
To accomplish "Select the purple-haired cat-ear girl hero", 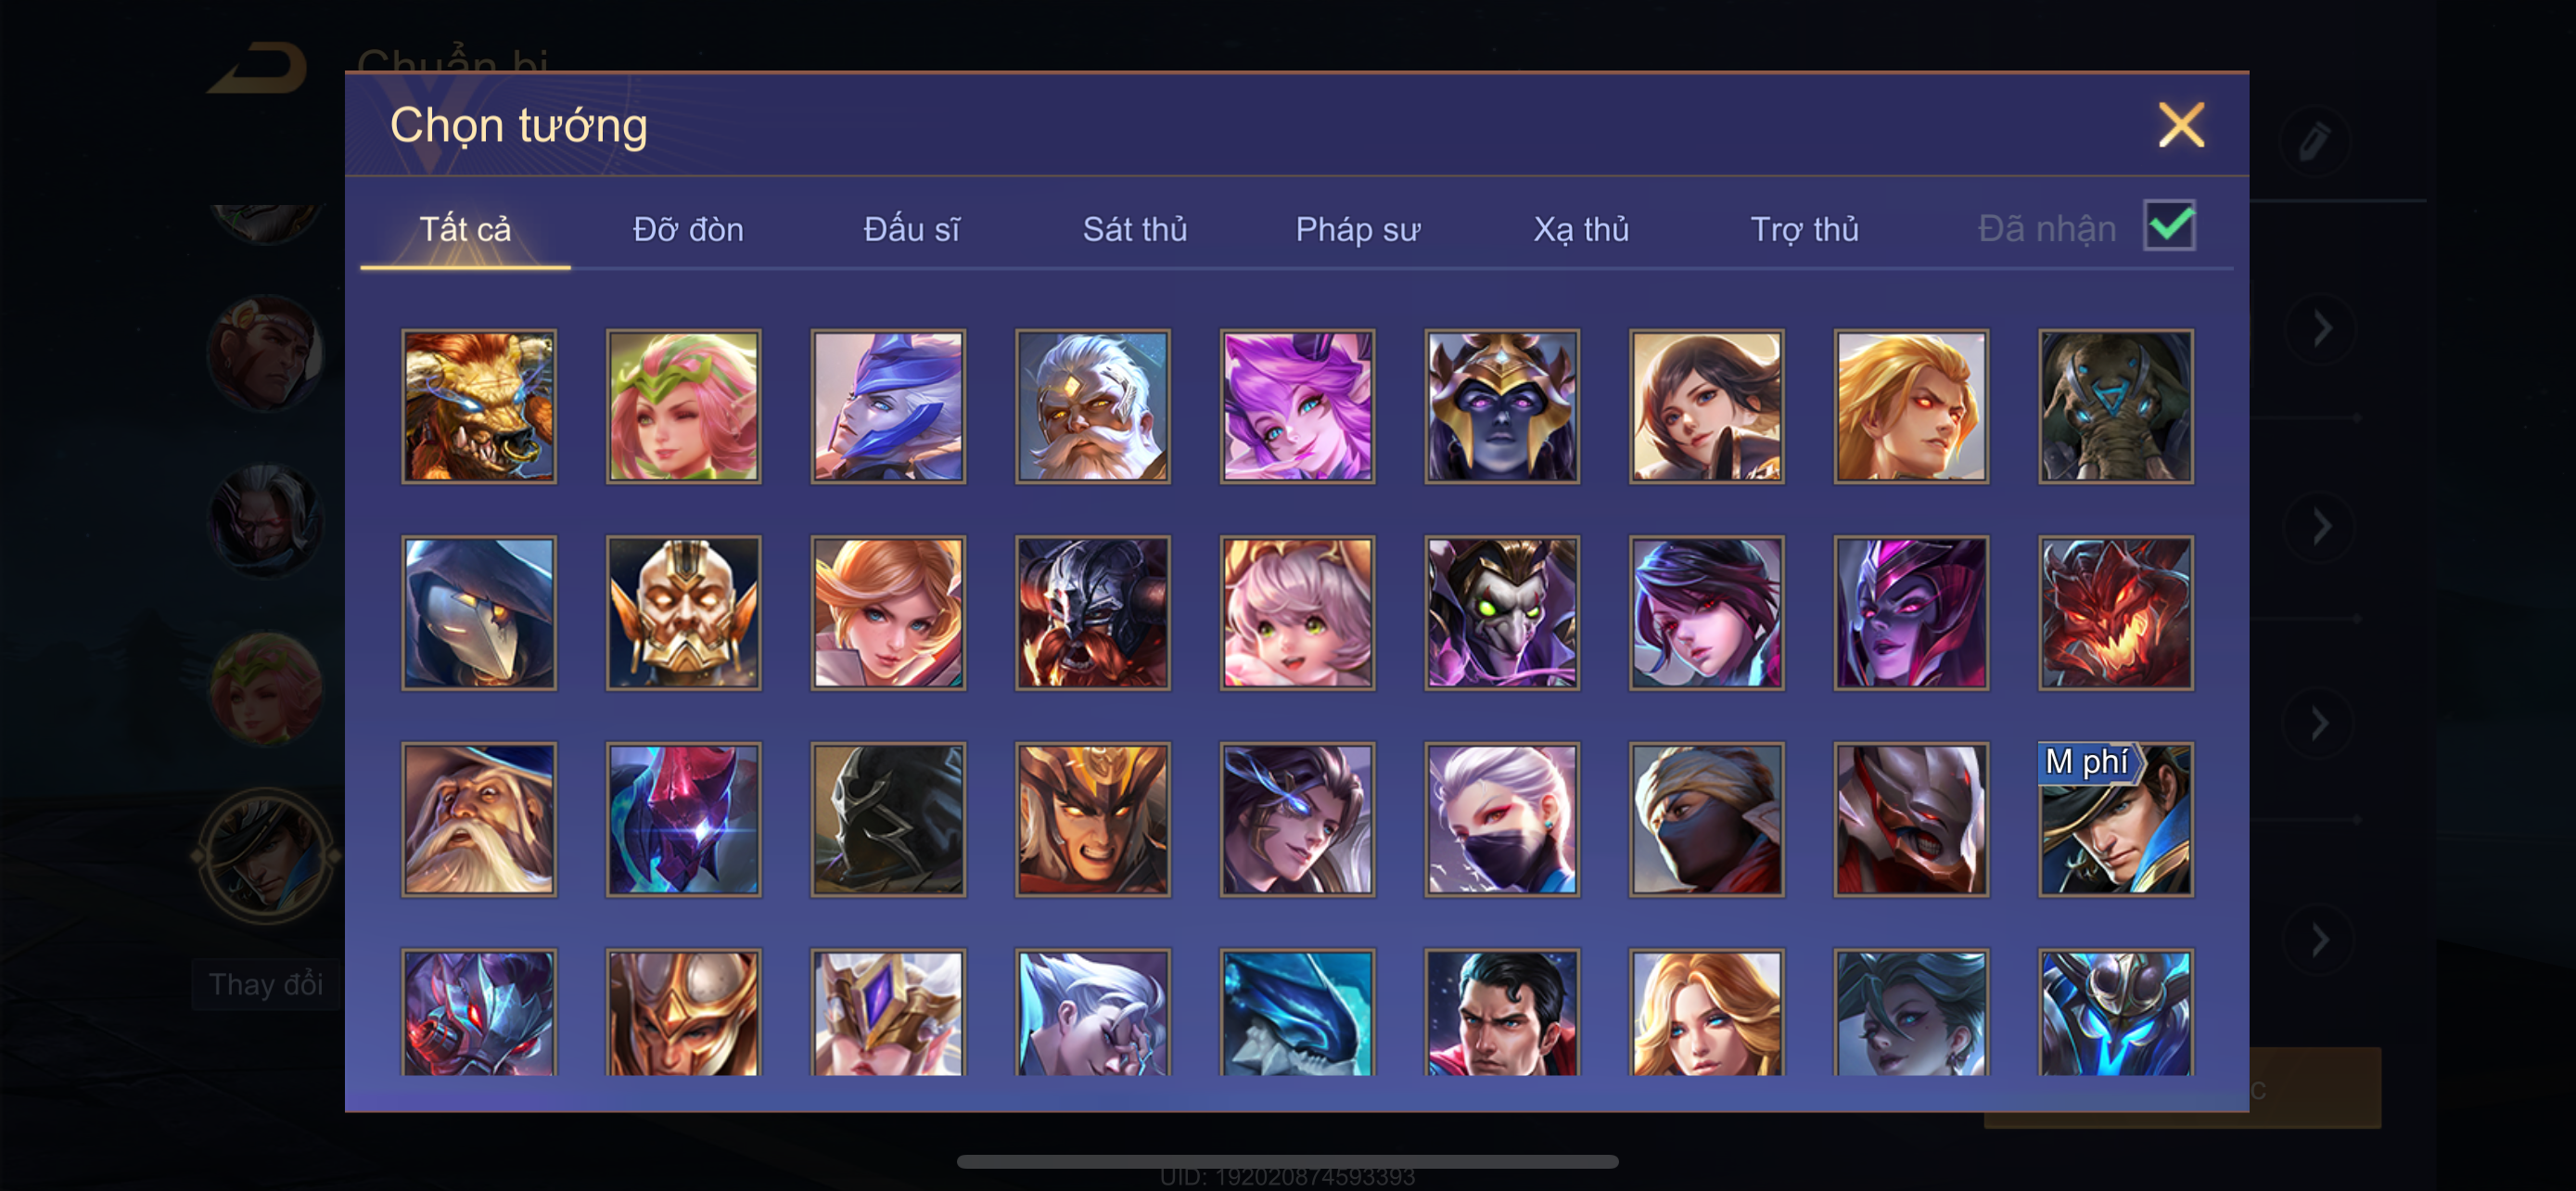I will tap(1298, 406).
